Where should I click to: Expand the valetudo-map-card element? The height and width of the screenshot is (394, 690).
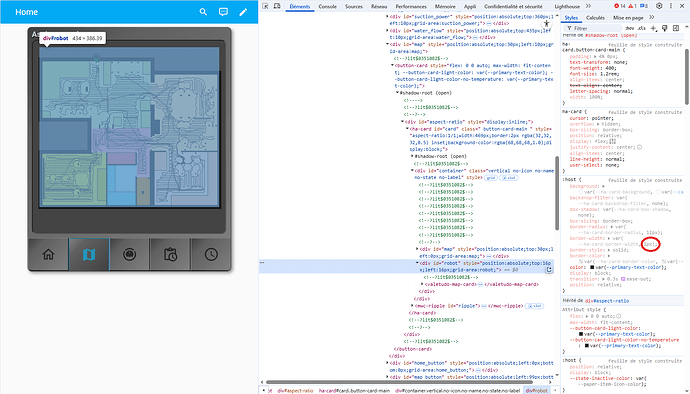(x=422, y=284)
